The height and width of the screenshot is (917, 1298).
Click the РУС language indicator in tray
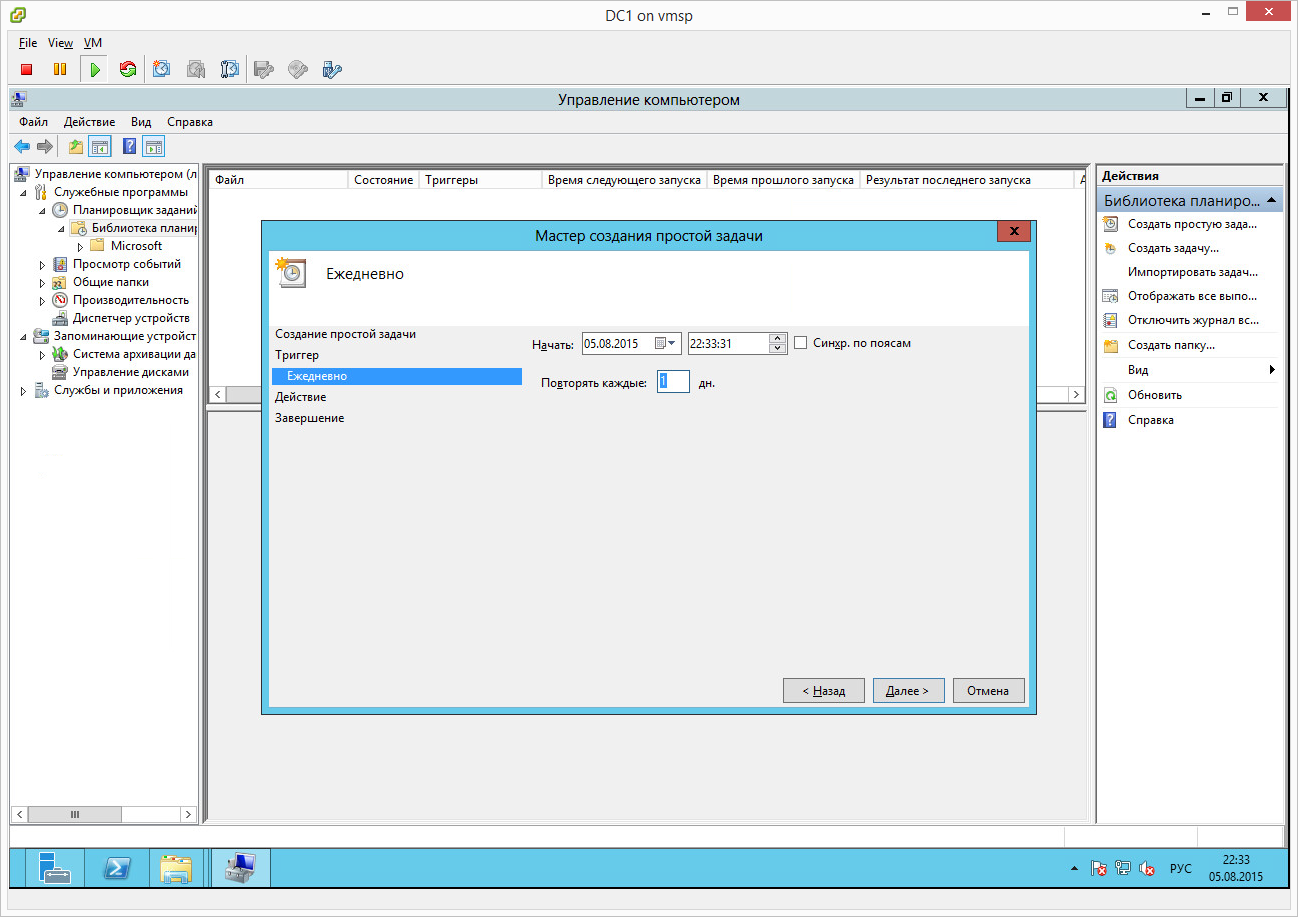1181,868
